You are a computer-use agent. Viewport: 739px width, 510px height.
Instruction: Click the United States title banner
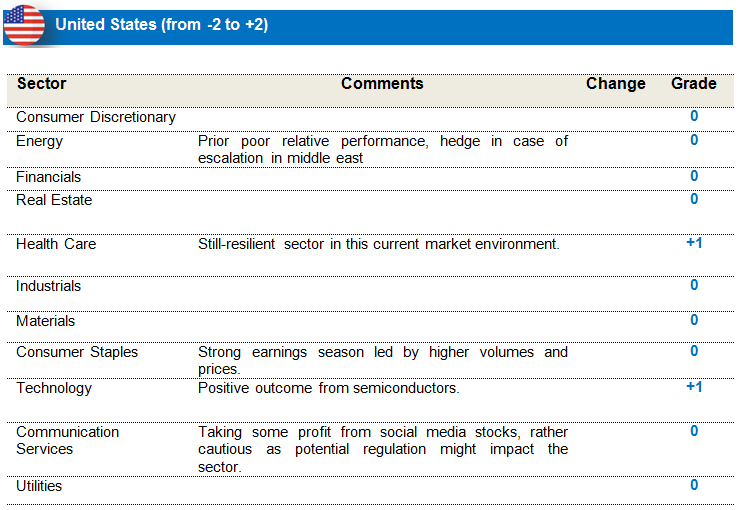pos(162,25)
